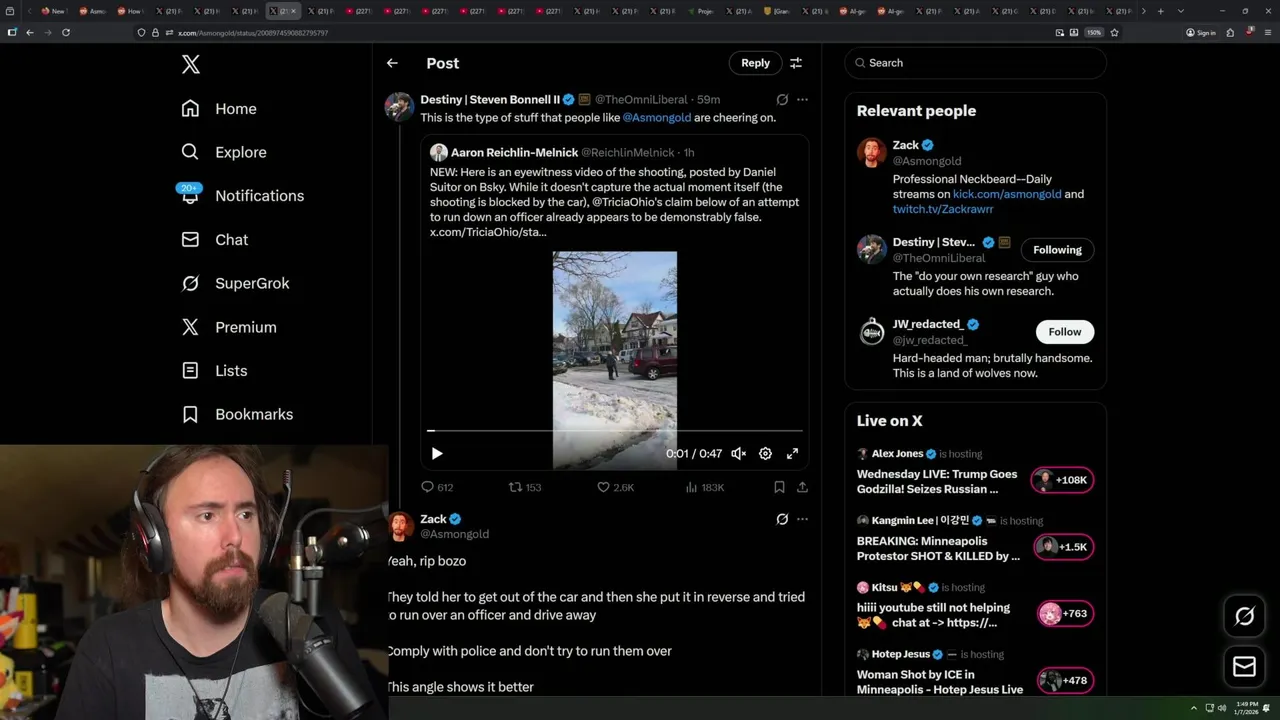
Task: Open more options on Zack's reply
Action: (802, 519)
